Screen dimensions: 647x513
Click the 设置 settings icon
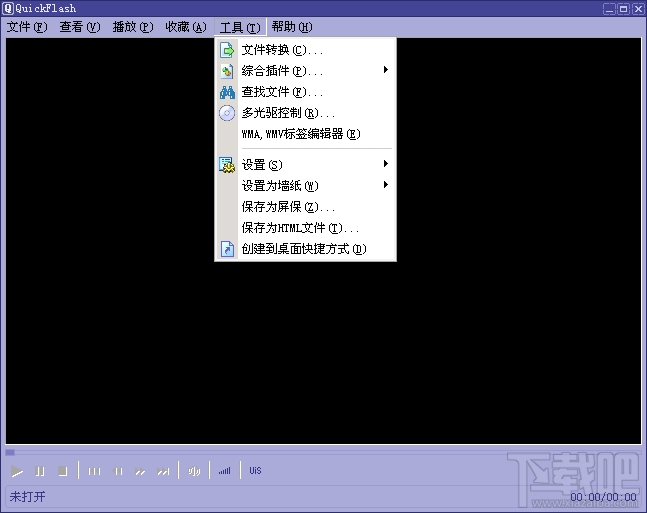227,165
